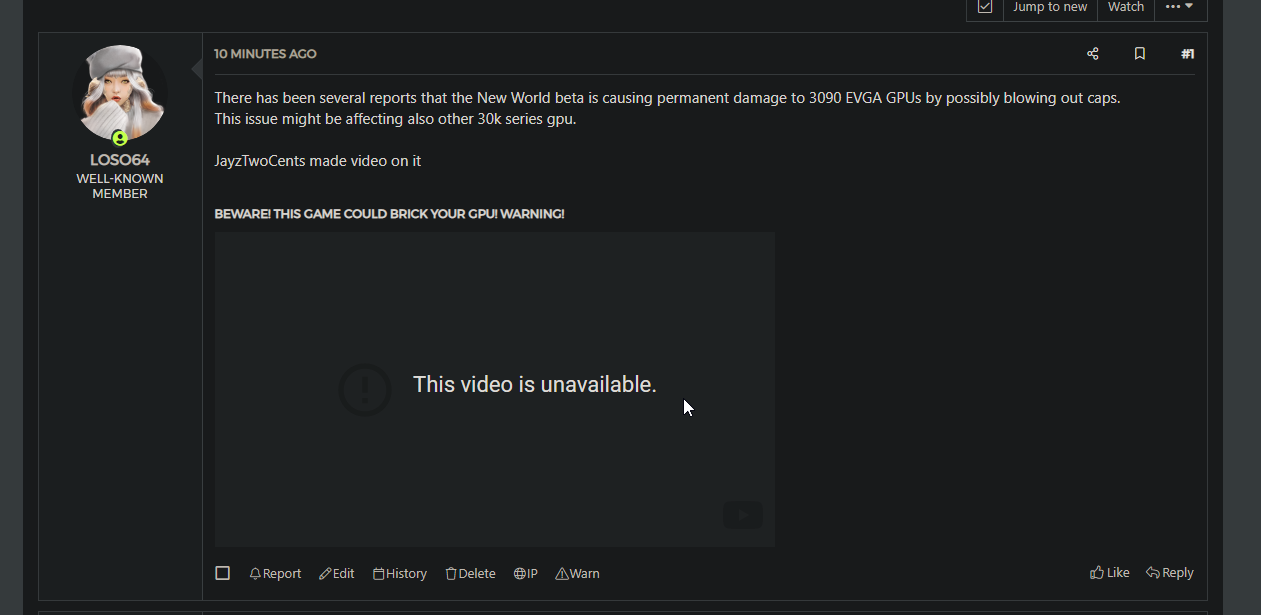Report this post
Screen dimensions: 1261x615
[x=275, y=573]
